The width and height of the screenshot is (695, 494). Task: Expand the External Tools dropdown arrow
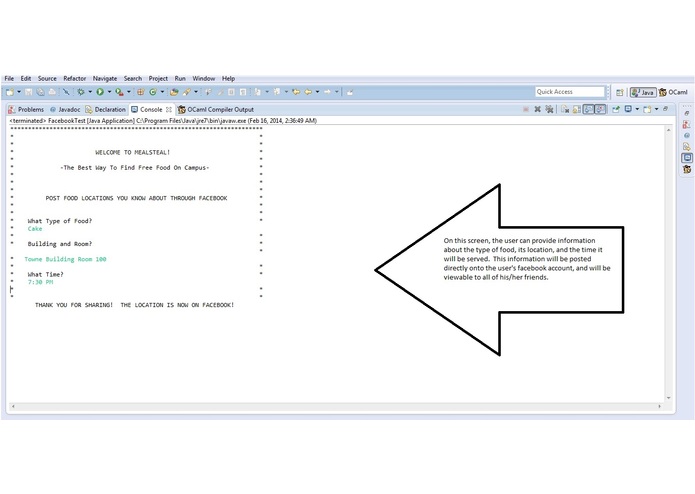pyautogui.click(x=129, y=92)
